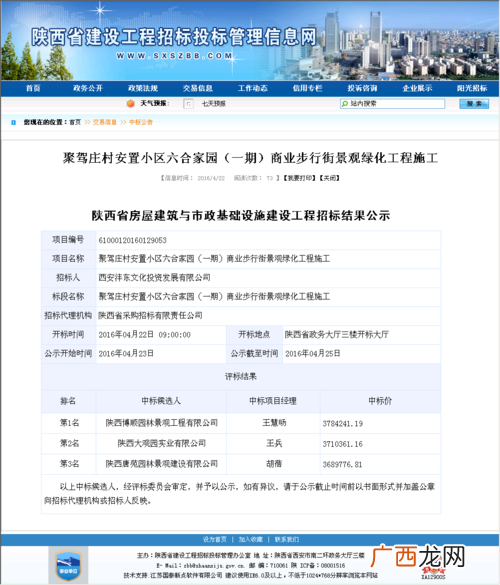Screen dimensions: 500x585
Task: Select publicity end date 2016年04月25日
Action: pos(313,353)
